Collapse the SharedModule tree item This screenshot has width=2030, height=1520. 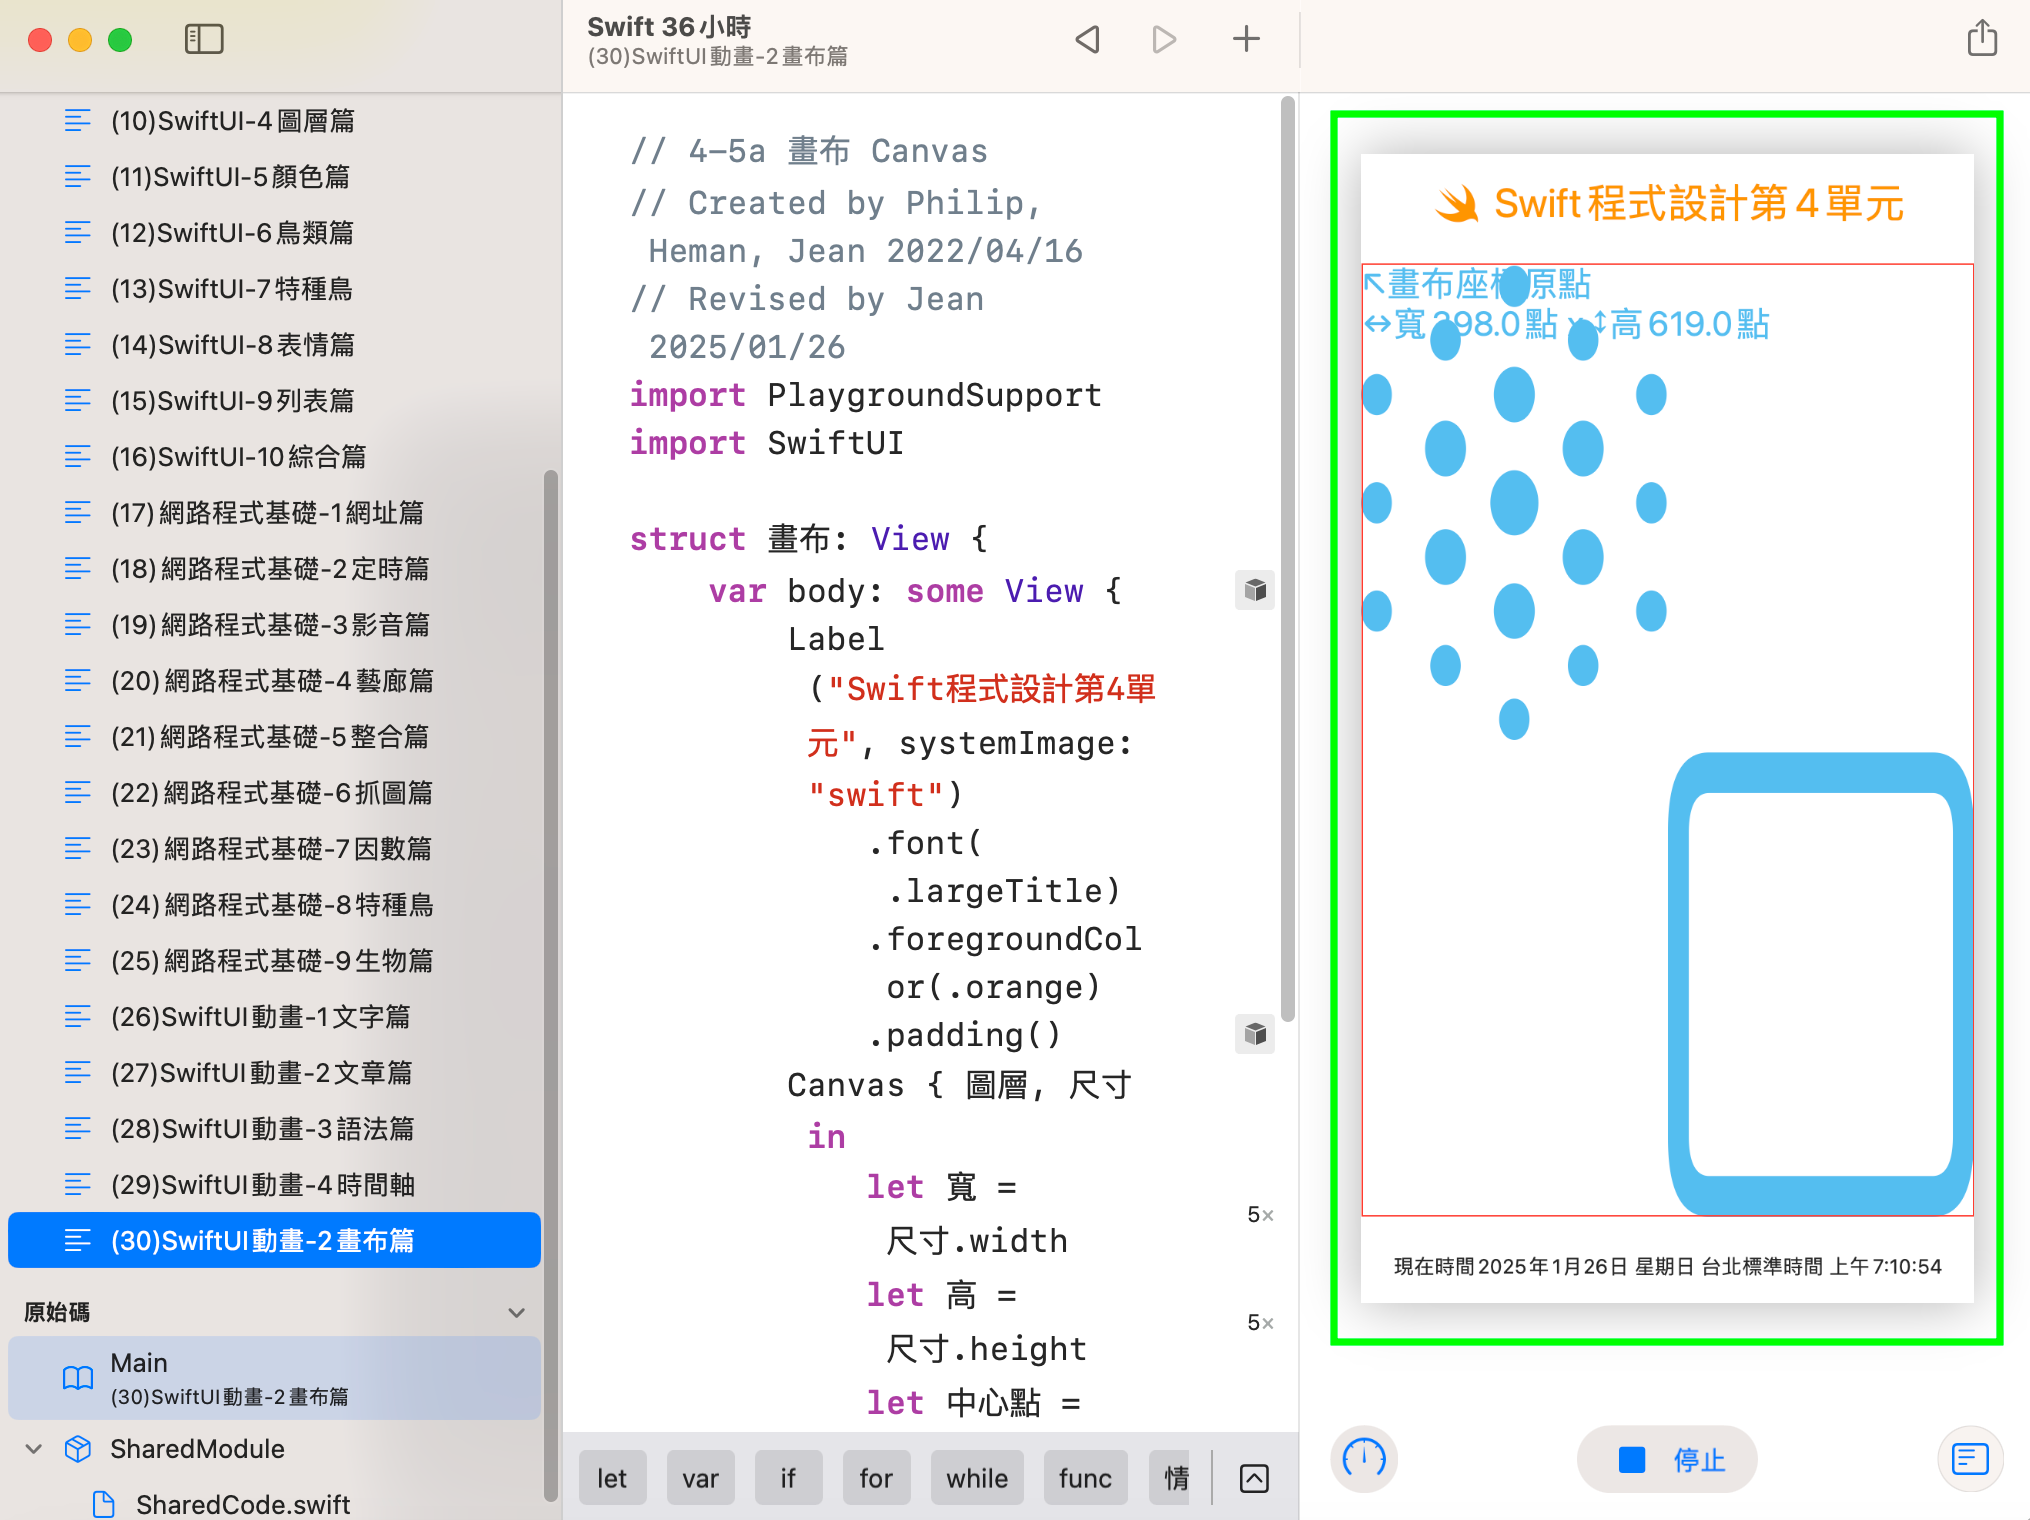pos(33,1448)
